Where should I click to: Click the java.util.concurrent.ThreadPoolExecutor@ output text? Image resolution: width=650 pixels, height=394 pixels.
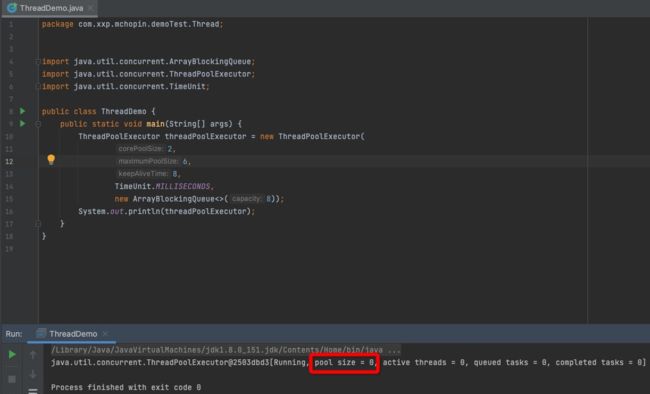141,362
